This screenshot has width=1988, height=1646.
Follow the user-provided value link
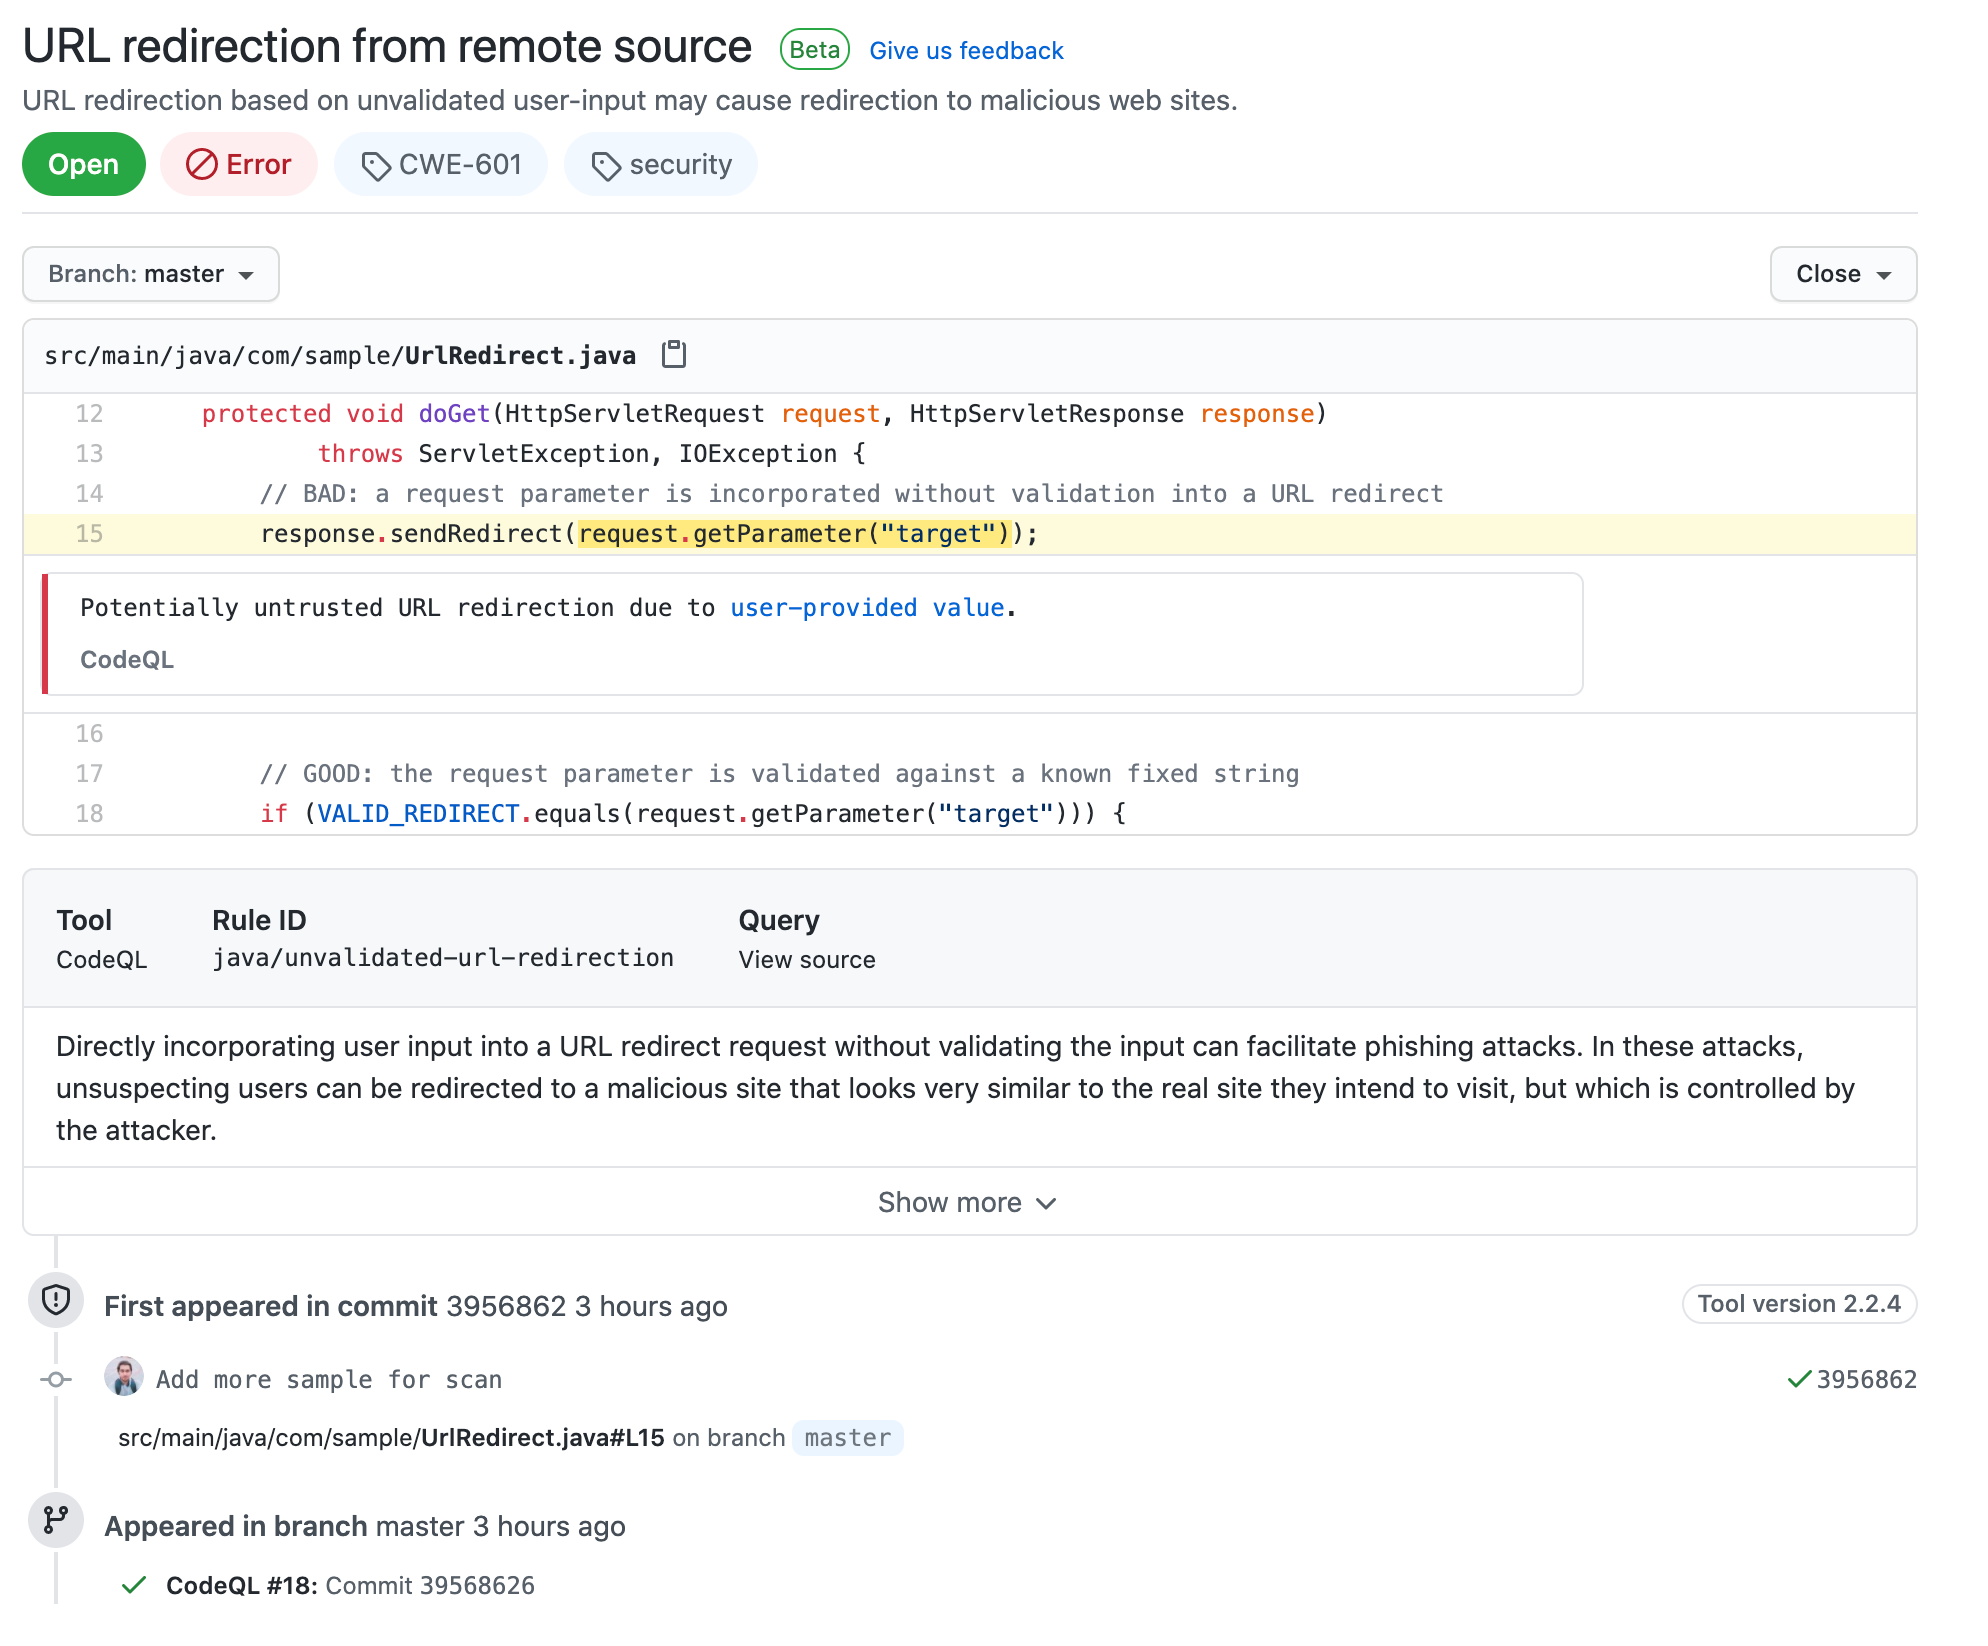866,608
